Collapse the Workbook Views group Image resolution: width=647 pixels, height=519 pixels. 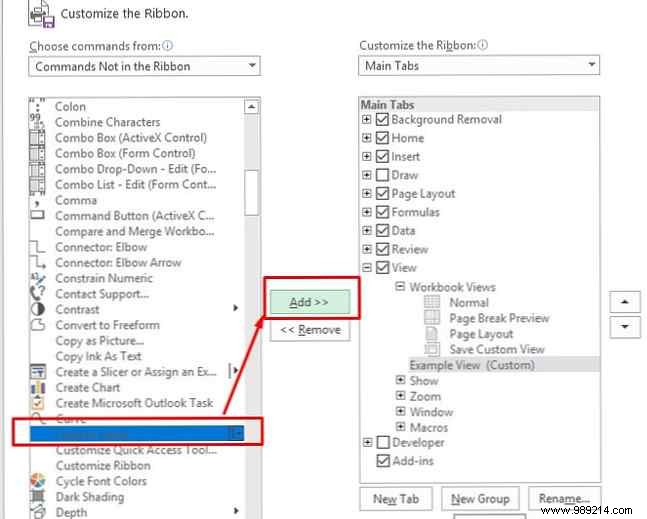tap(399, 286)
